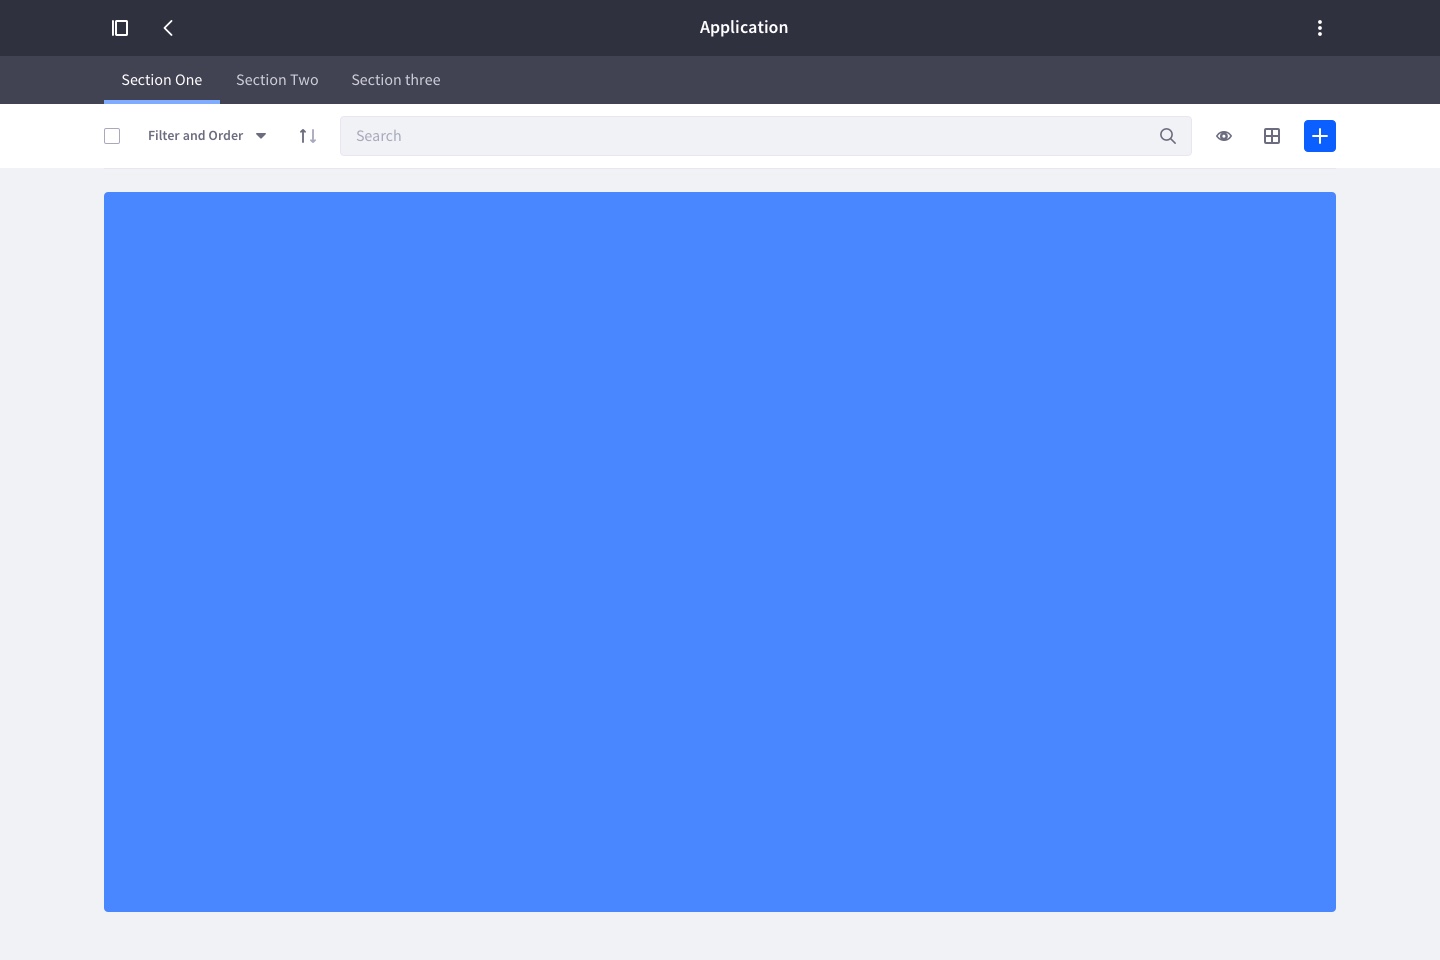Image resolution: width=1440 pixels, height=960 pixels.
Task: Open the navigation sidebar icon
Action: point(119,27)
